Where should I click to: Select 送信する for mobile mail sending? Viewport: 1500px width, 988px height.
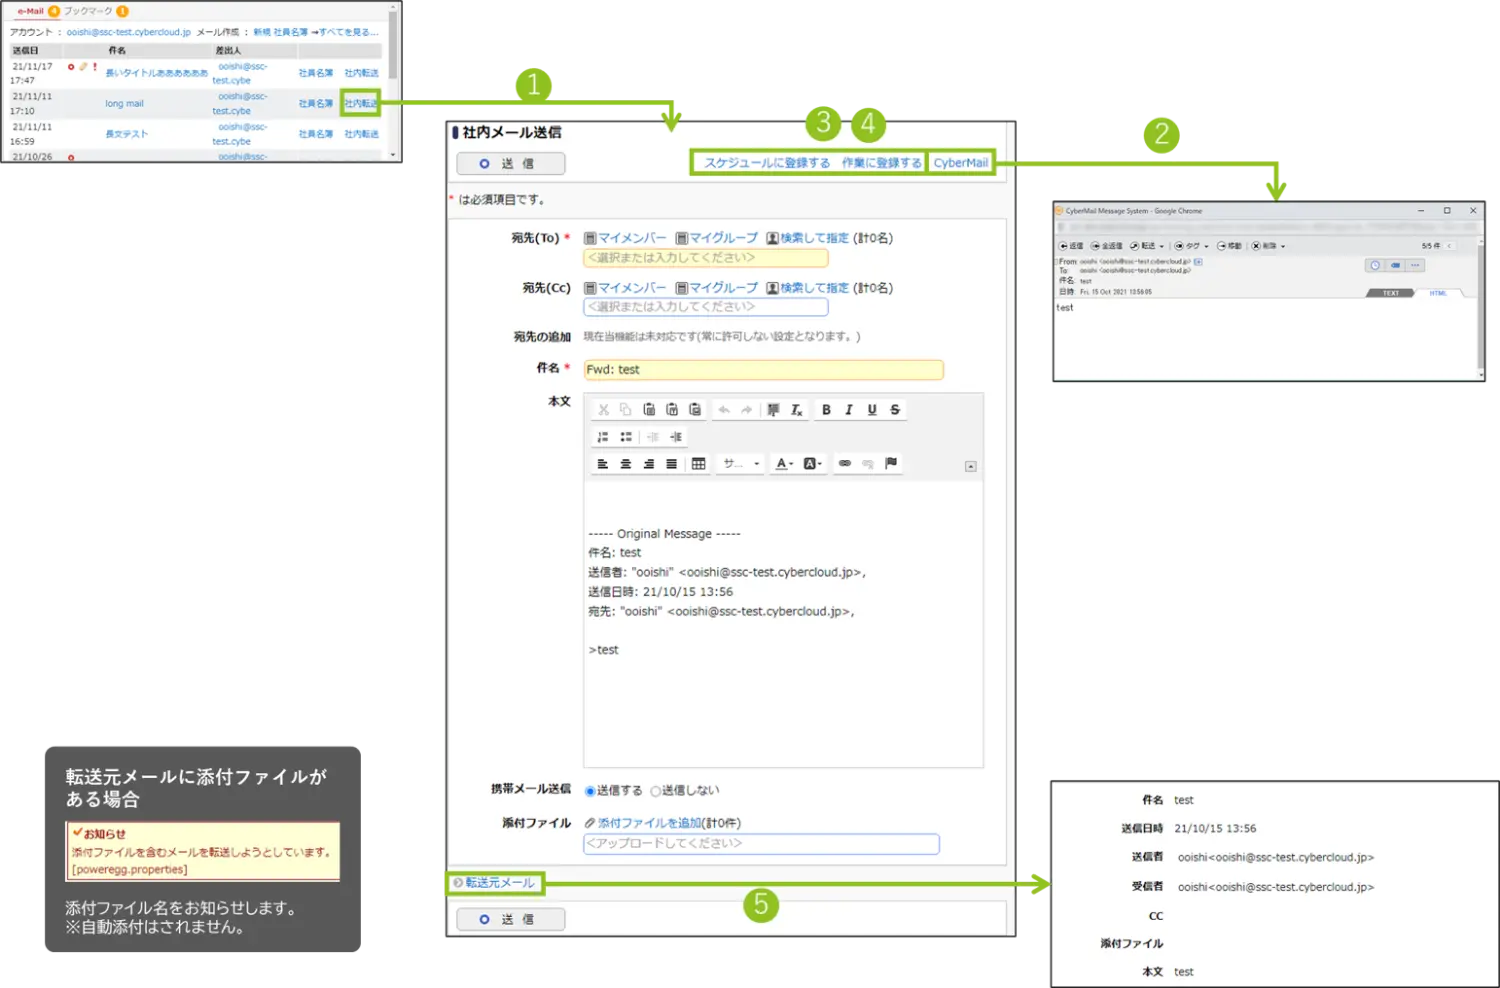[590, 791]
